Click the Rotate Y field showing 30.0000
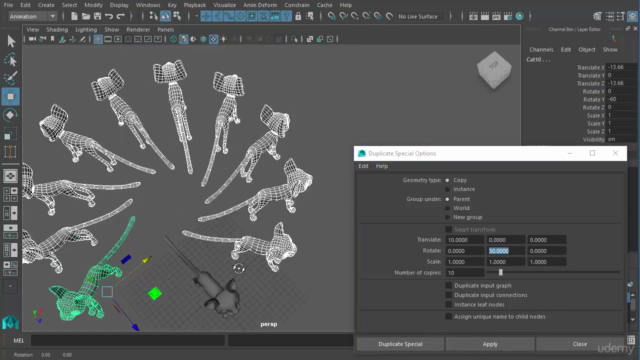The height and width of the screenshot is (360, 640). pyautogui.click(x=506, y=251)
